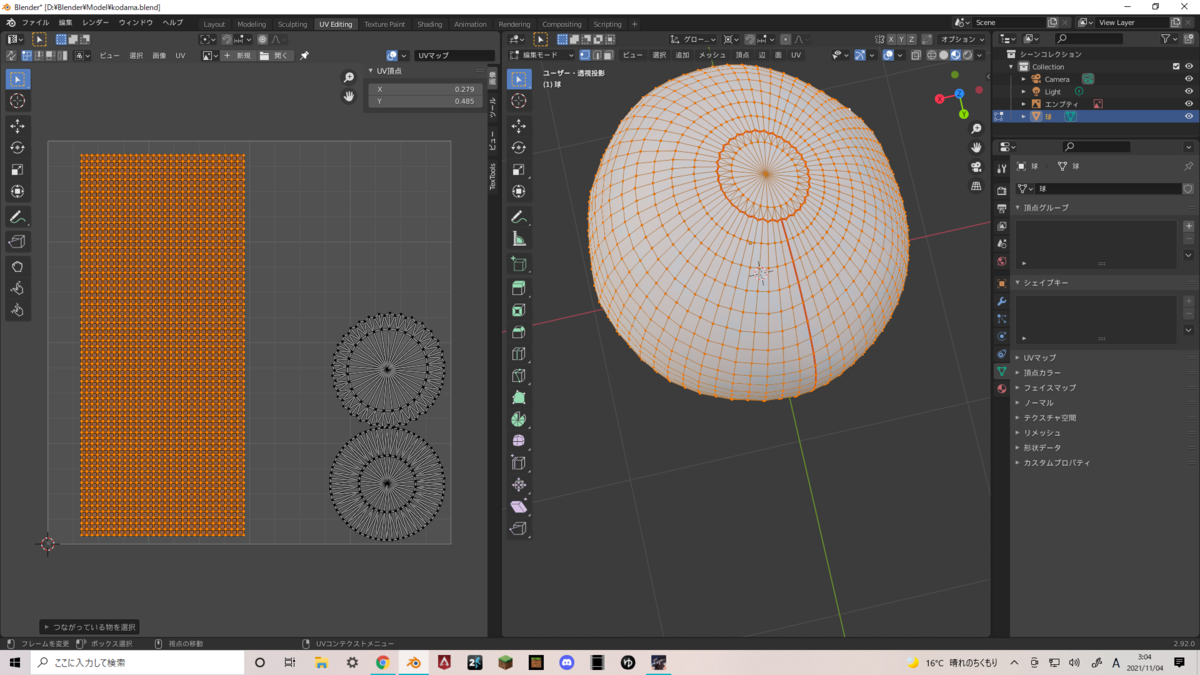Select the Grab sculpt tool in UV editor
This screenshot has height=675, width=1200.
18,266
